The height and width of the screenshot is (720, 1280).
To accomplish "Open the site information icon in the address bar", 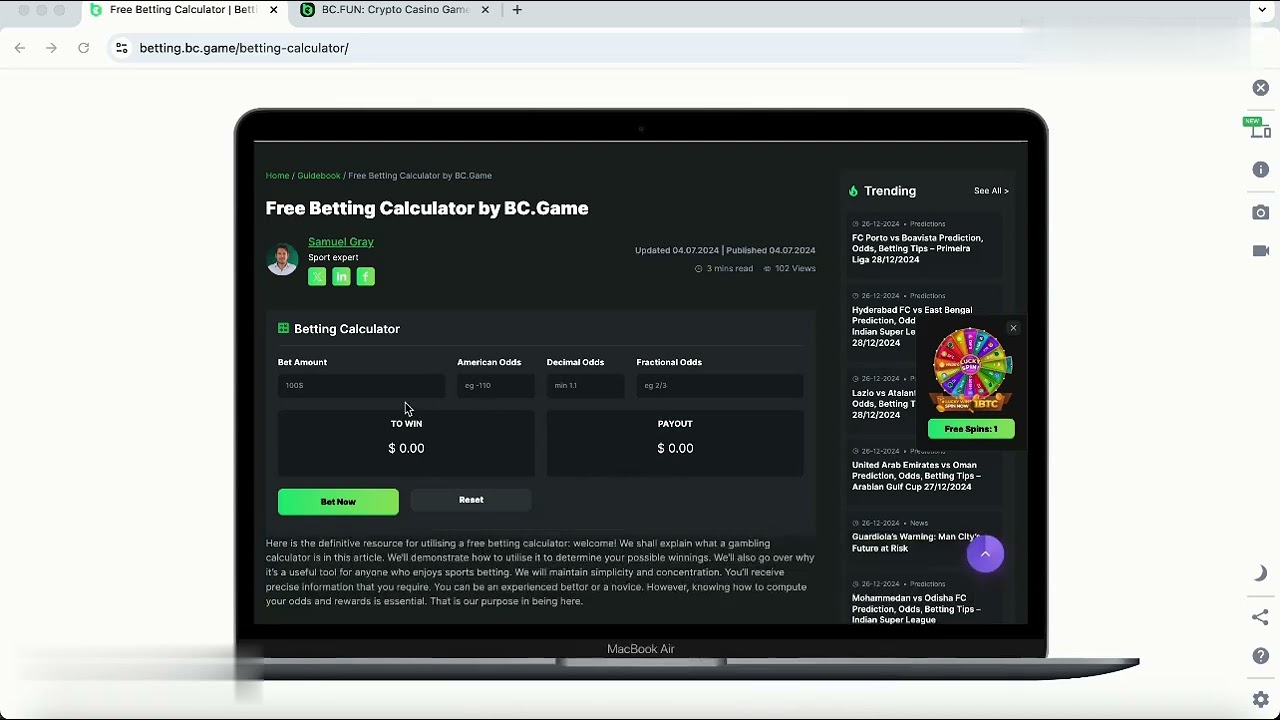I will point(121,48).
